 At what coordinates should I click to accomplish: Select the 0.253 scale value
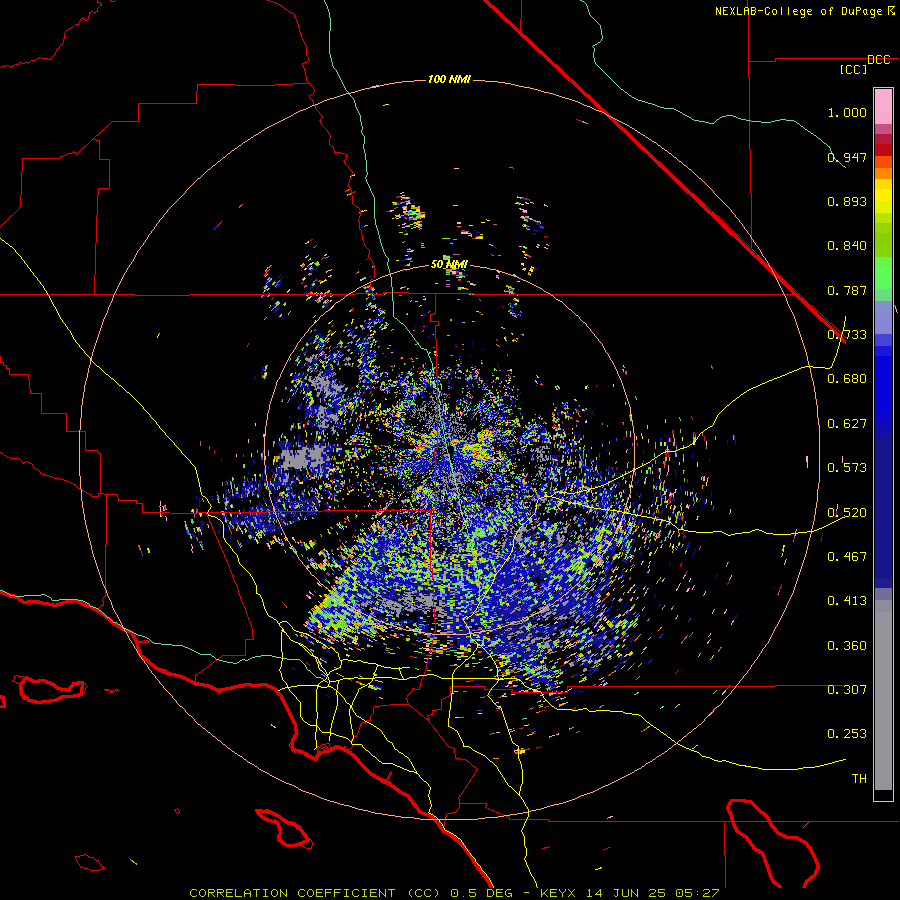click(x=847, y=734)
